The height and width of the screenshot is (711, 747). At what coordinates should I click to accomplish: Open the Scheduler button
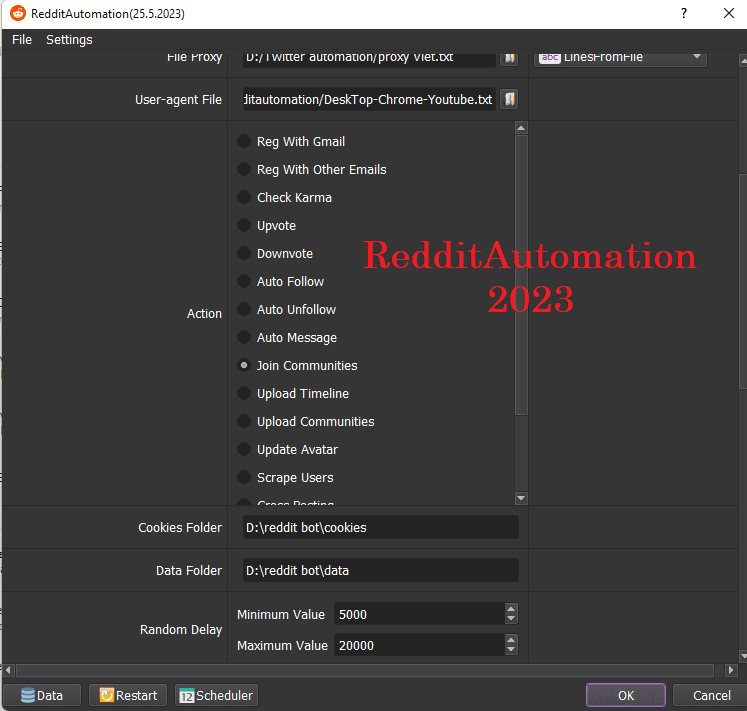(216, 695)
